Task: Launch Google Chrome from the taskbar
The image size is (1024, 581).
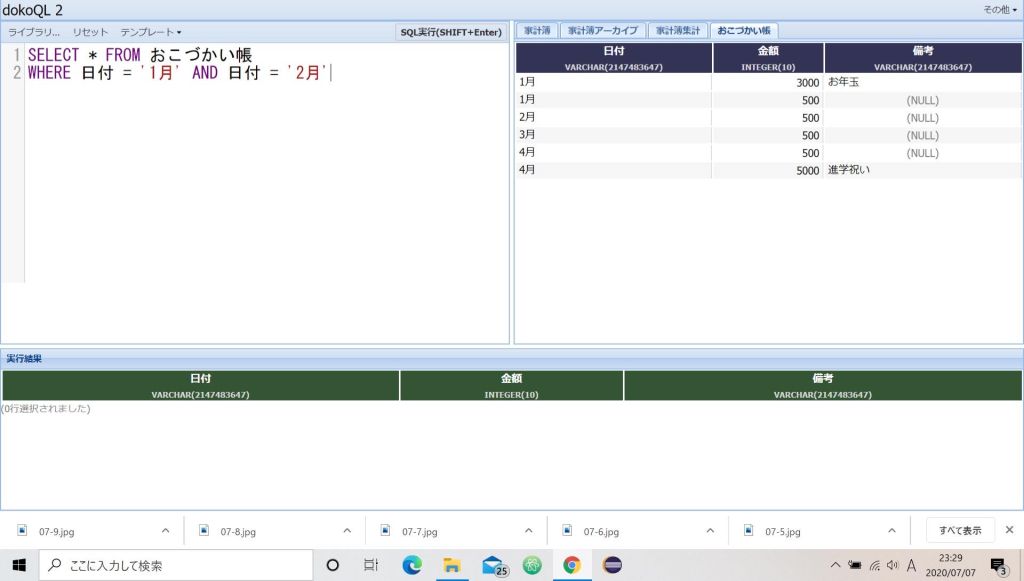Action: point(572,565)
